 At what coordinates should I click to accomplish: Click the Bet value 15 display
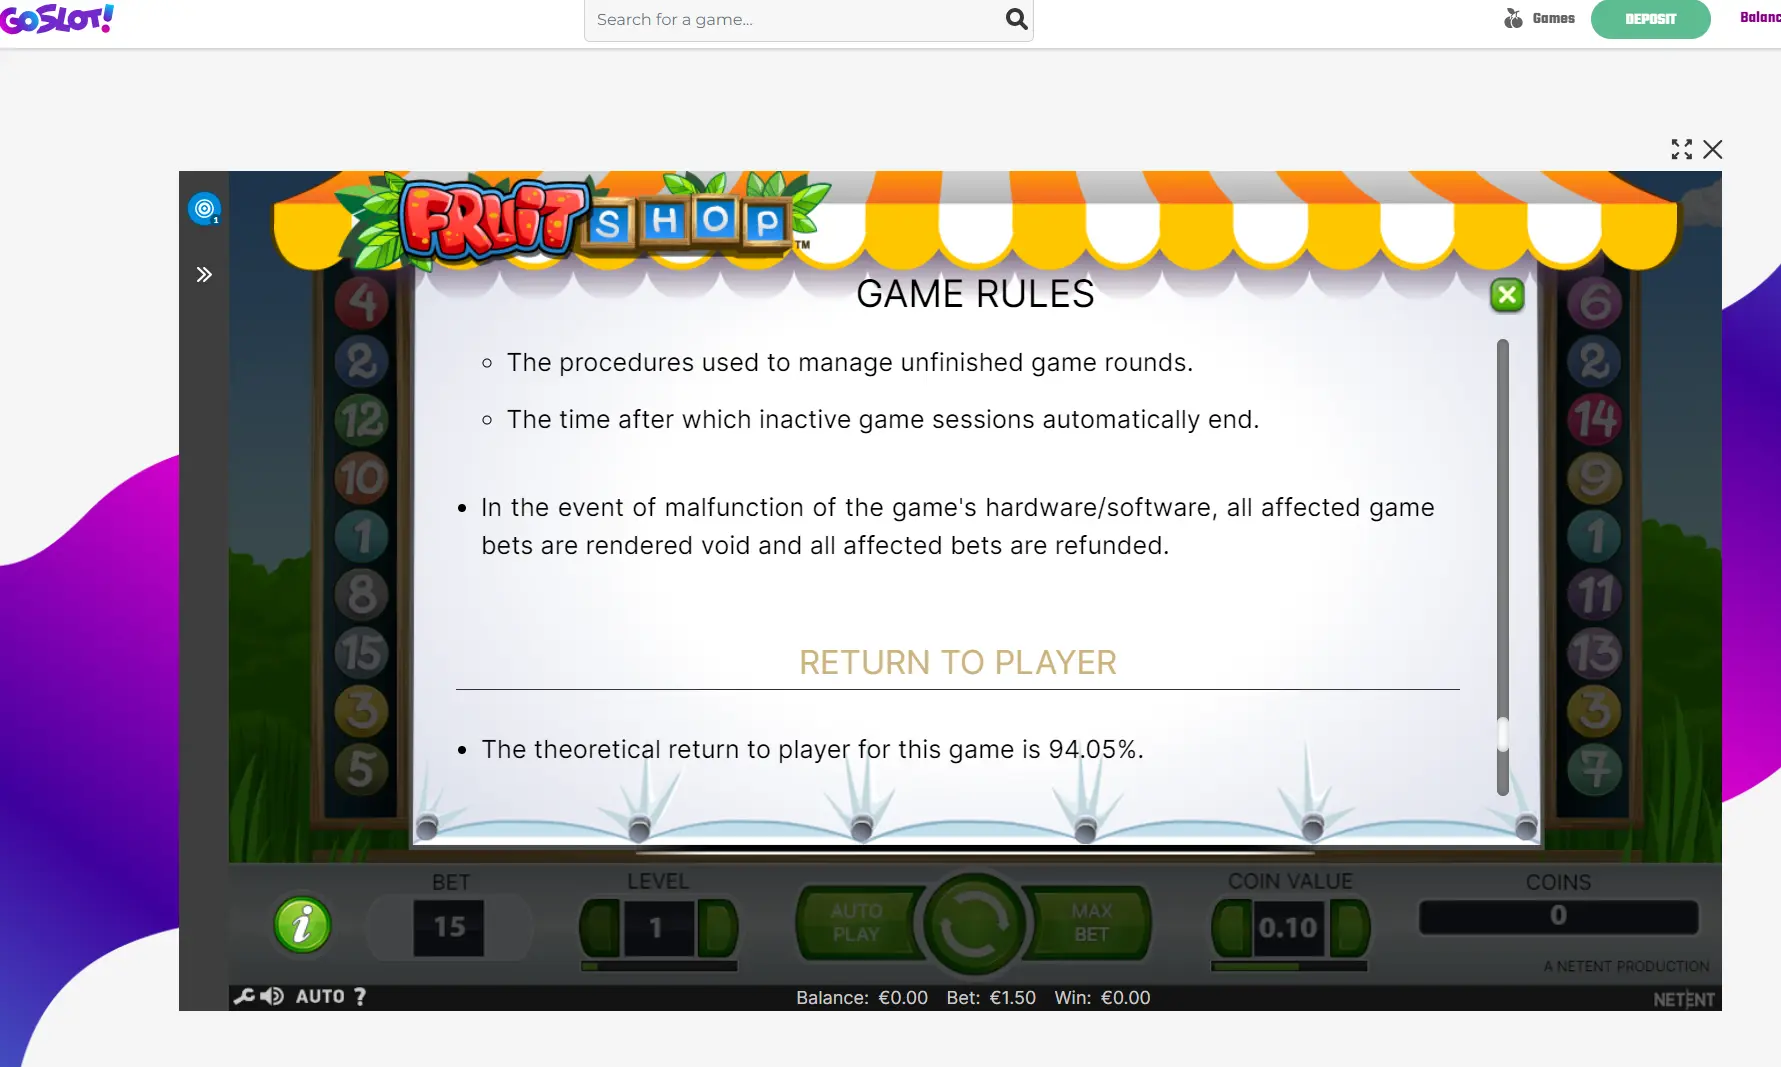(x=449, y=927)
